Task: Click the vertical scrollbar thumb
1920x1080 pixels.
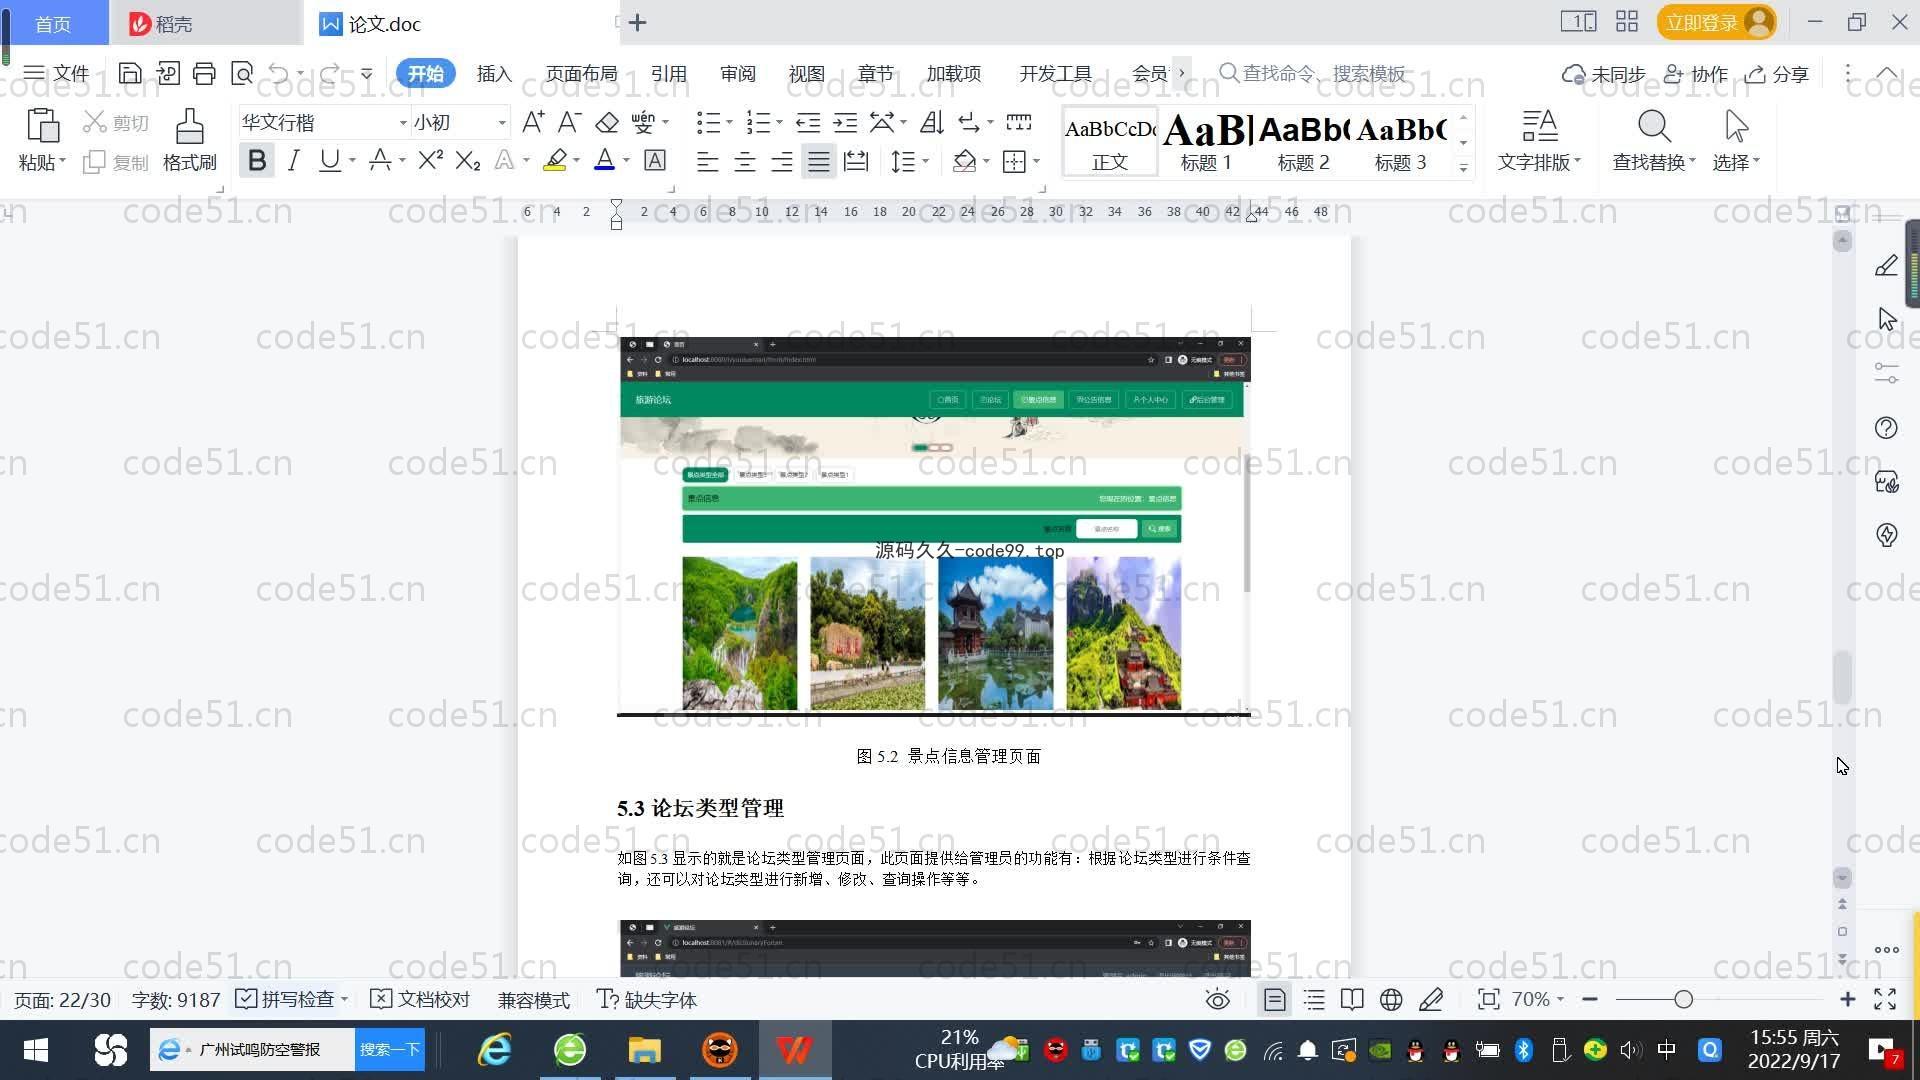Action: [x=1842, y=677]
